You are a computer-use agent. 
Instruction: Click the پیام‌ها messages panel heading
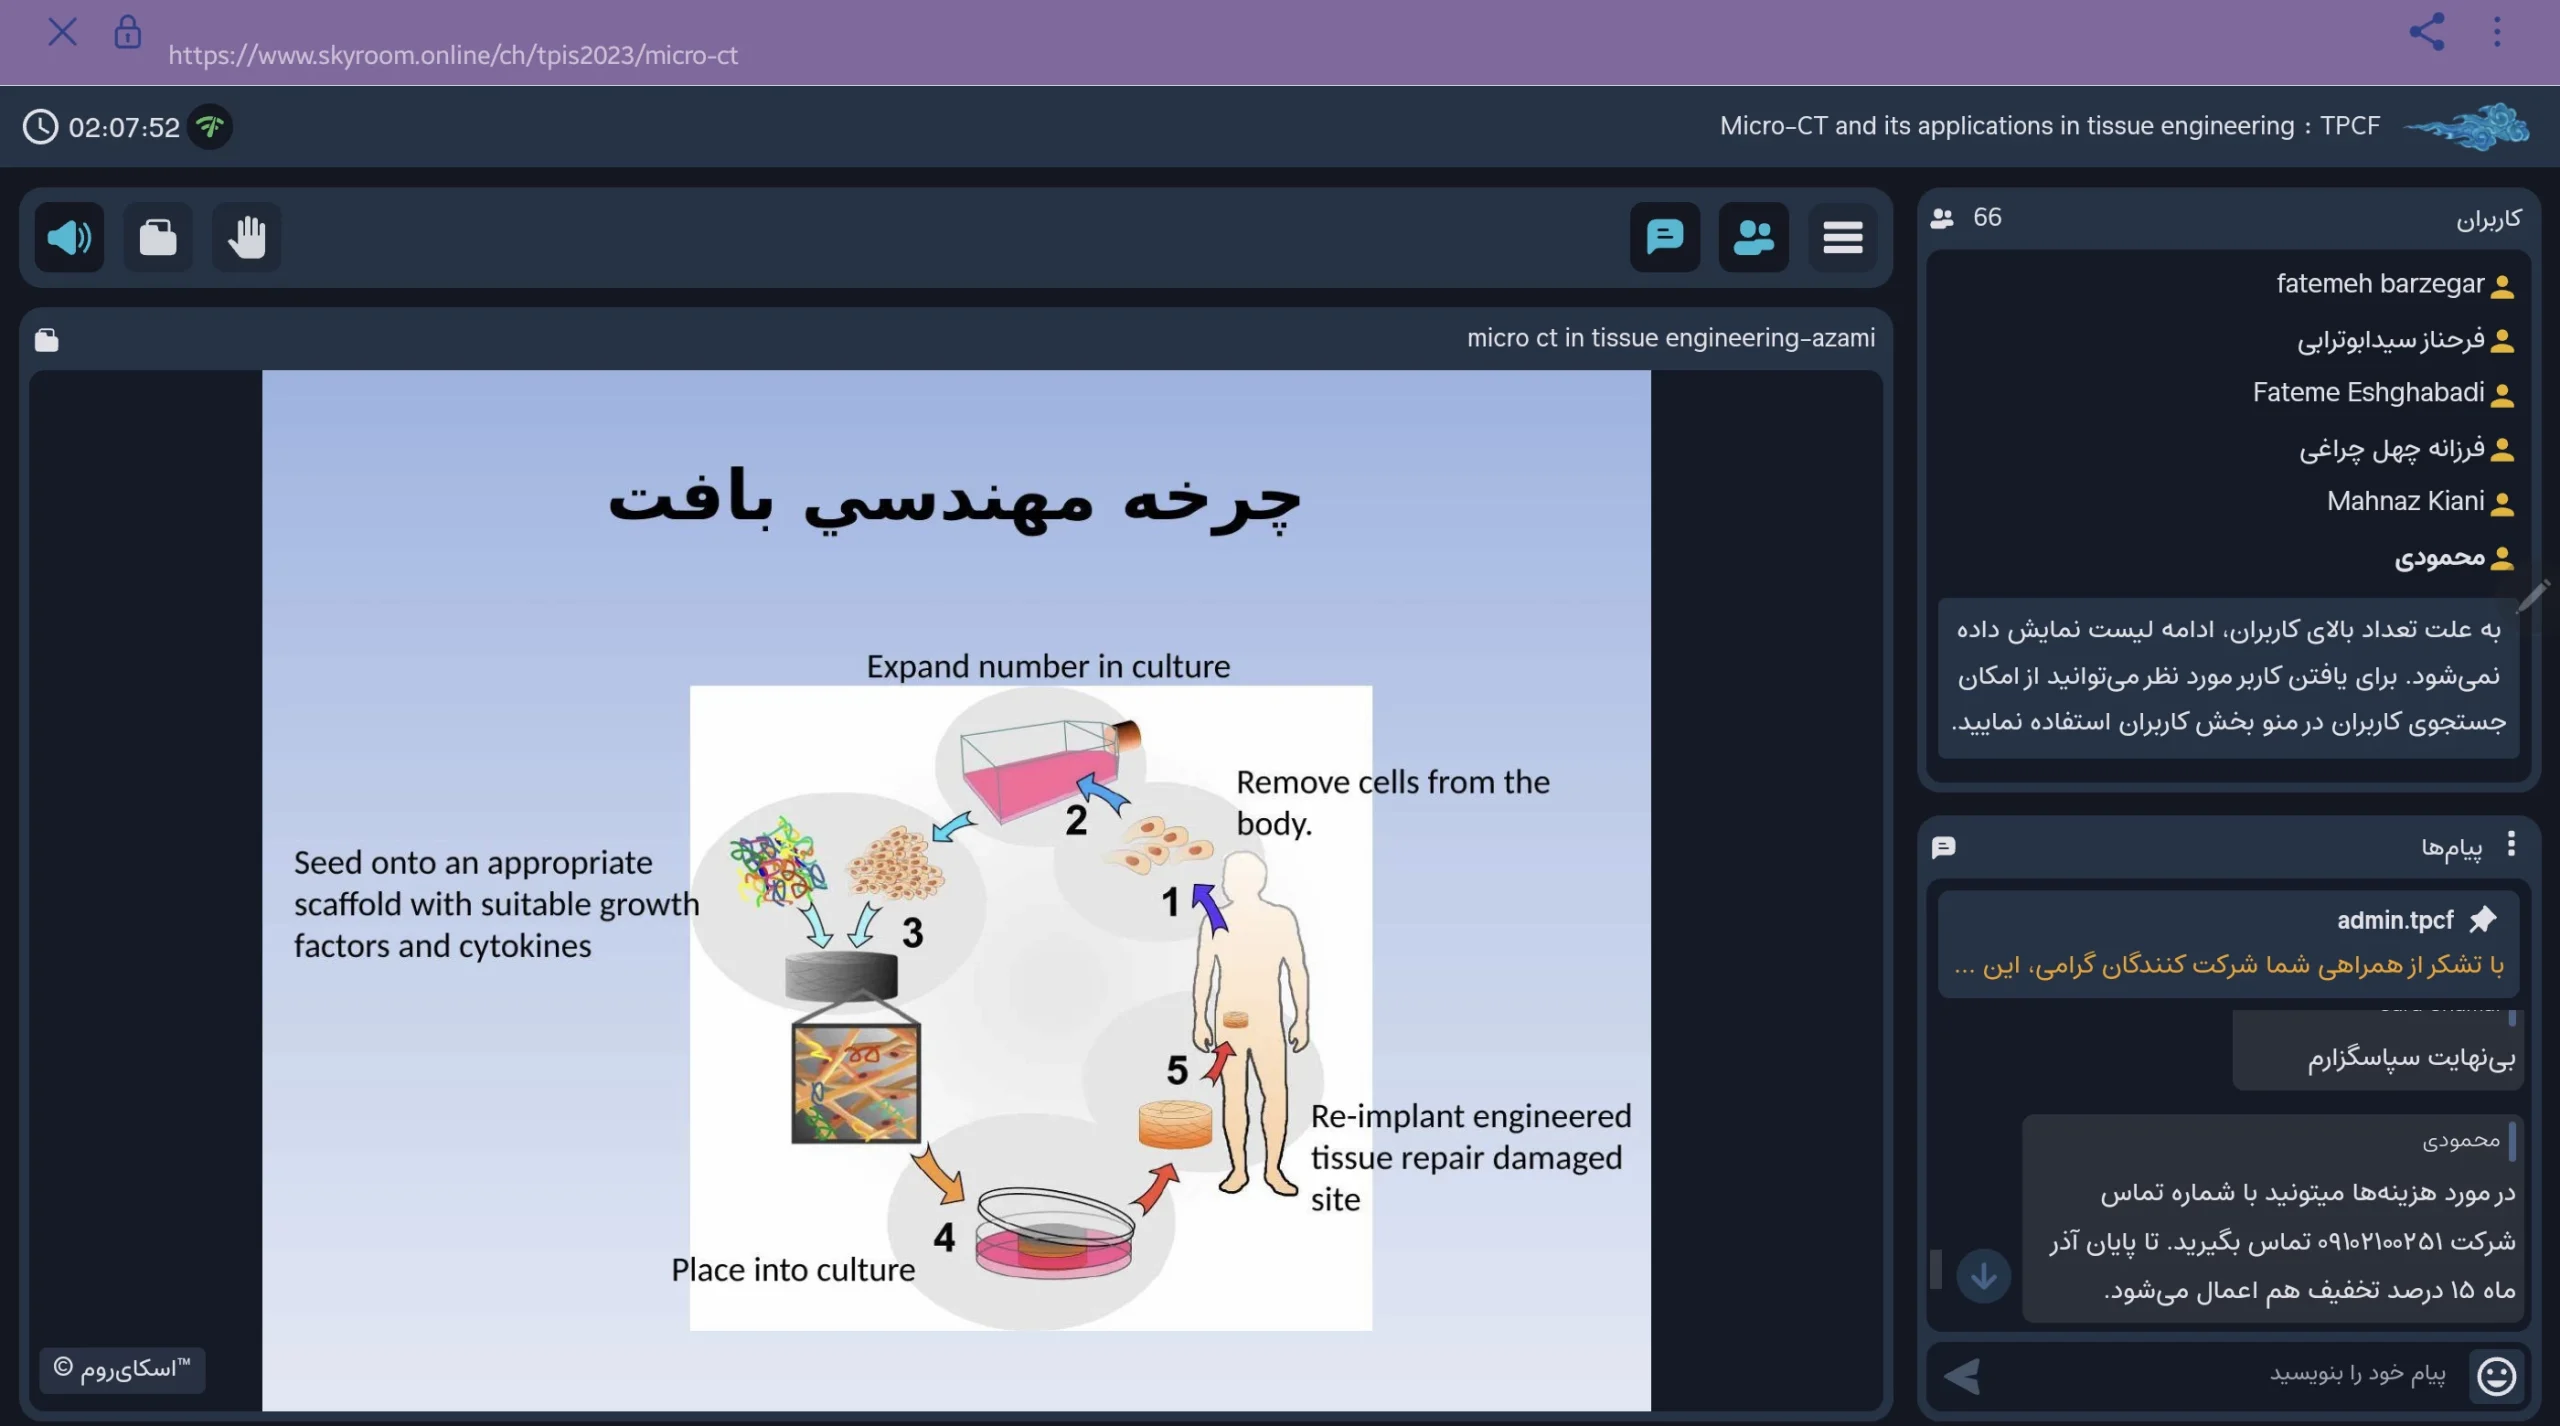click(x=2451, y=848)
